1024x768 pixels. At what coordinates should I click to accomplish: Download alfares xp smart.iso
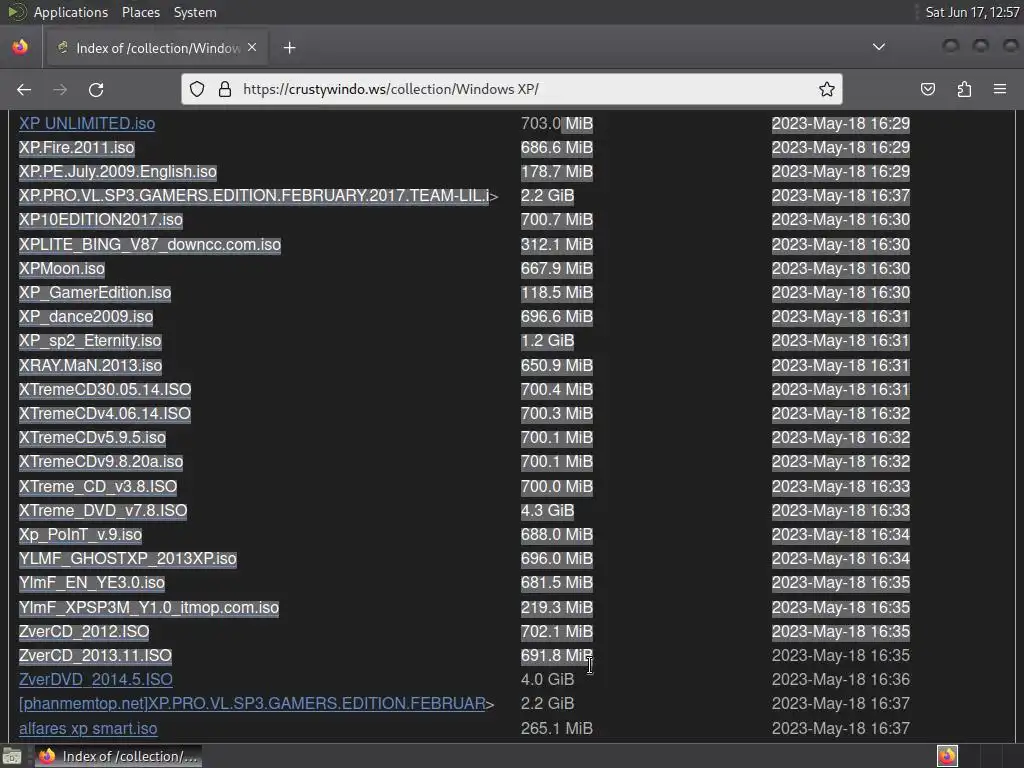click(88, 729)
